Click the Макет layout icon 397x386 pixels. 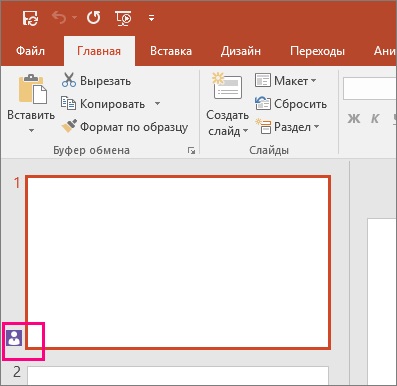click(x=263, y=80)
